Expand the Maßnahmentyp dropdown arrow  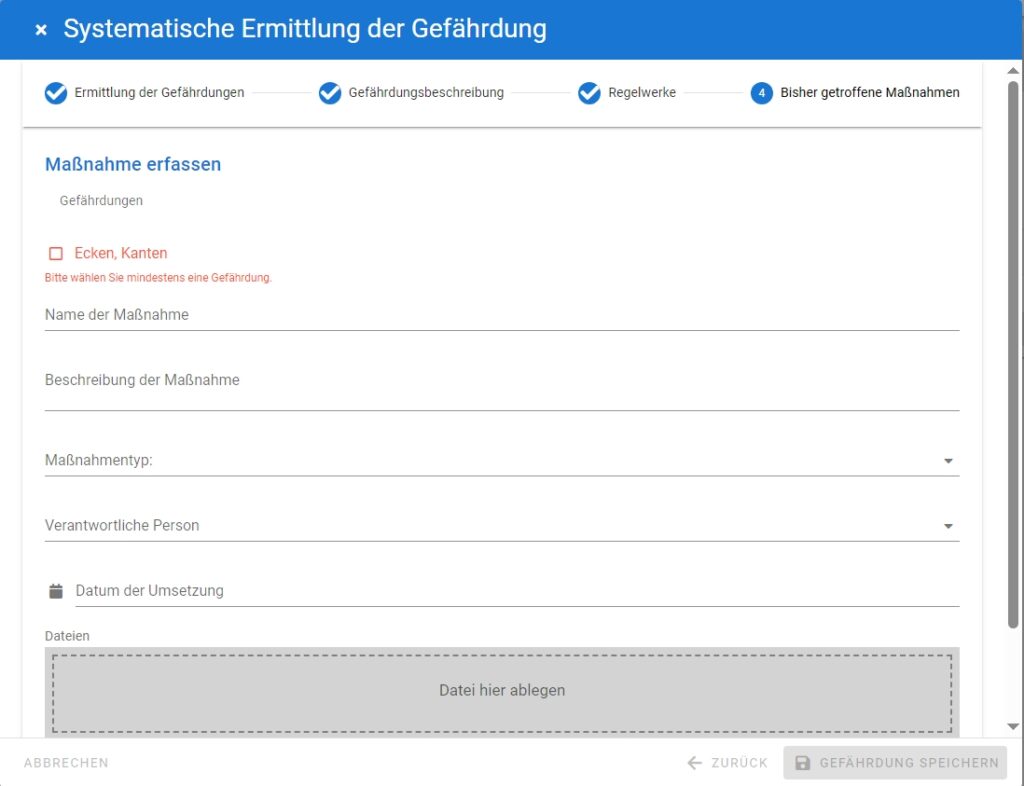[948, 461]
